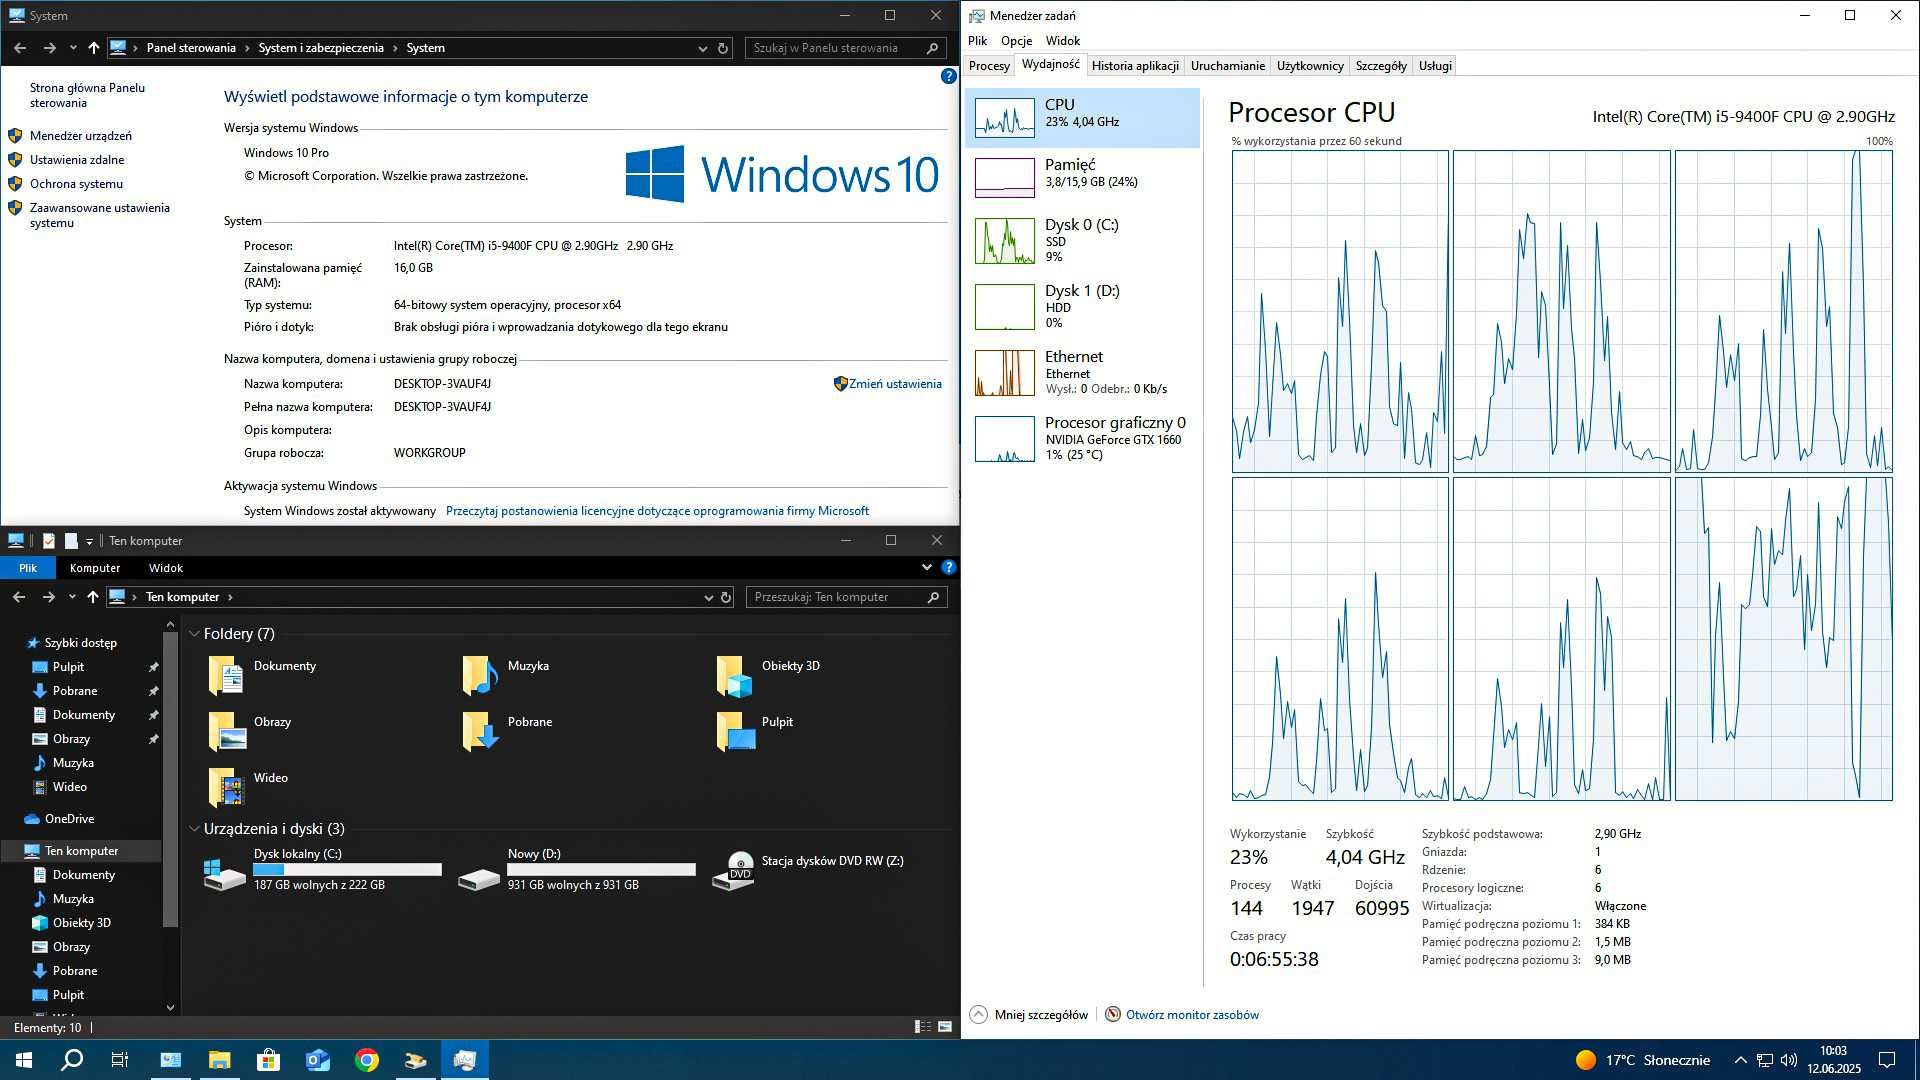This screenshot has height=1080, width=1920.
Task: Open Task Manager Widok menu
Action: (1062, 41)
